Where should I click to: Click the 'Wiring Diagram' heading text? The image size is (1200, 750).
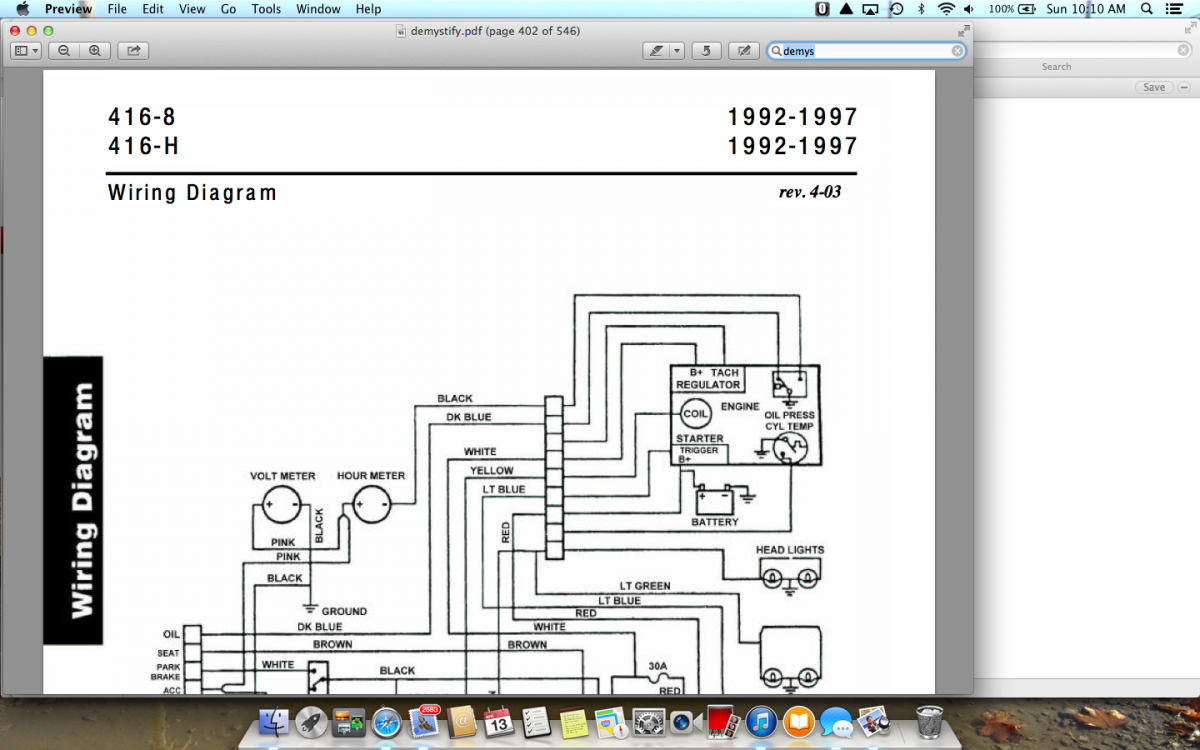click(x=192, y=193)
